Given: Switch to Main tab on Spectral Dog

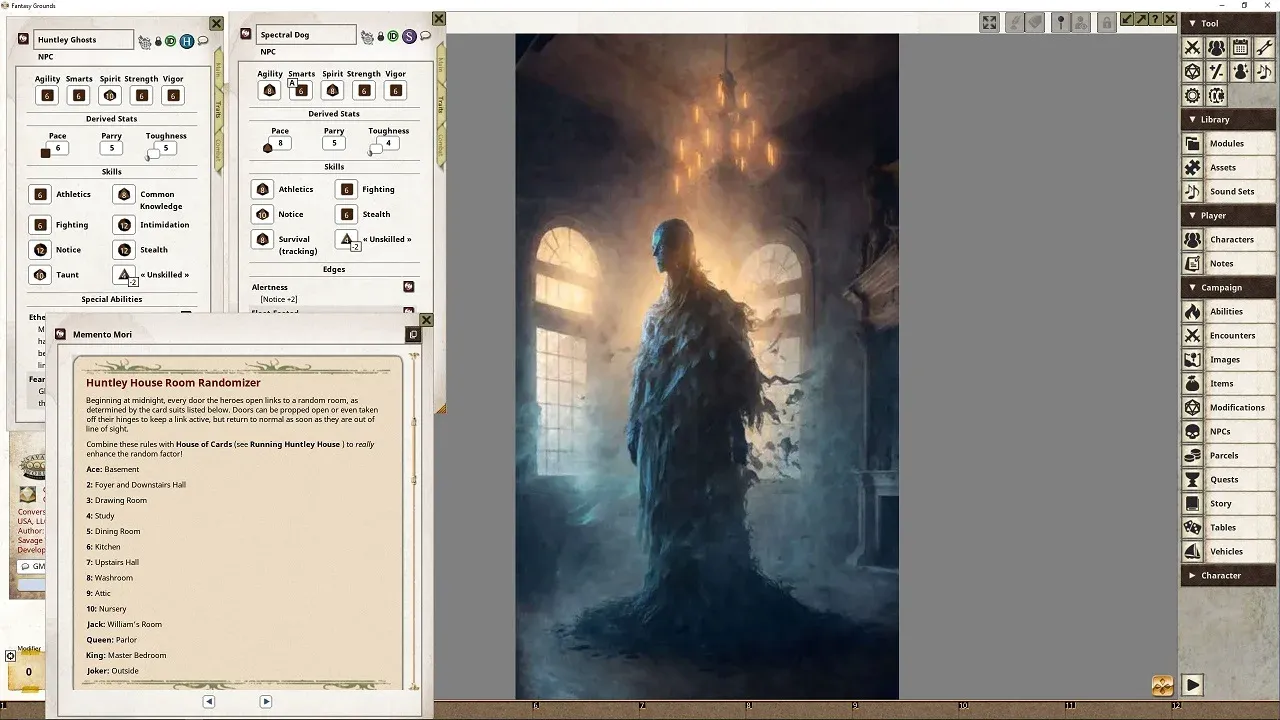Looking at the screenshot, I should tap(441, 65).
